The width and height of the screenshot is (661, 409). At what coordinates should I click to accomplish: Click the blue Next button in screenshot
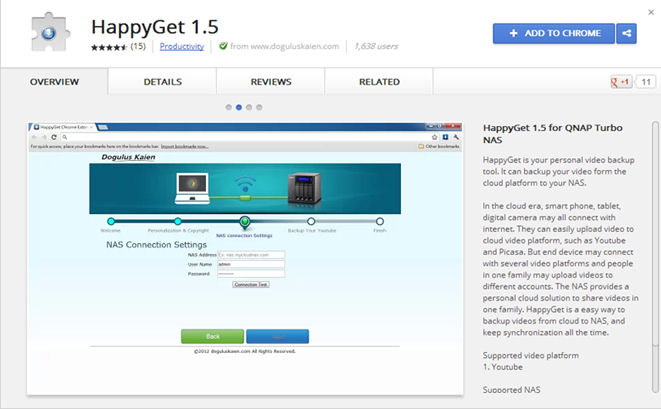[277, 336]
